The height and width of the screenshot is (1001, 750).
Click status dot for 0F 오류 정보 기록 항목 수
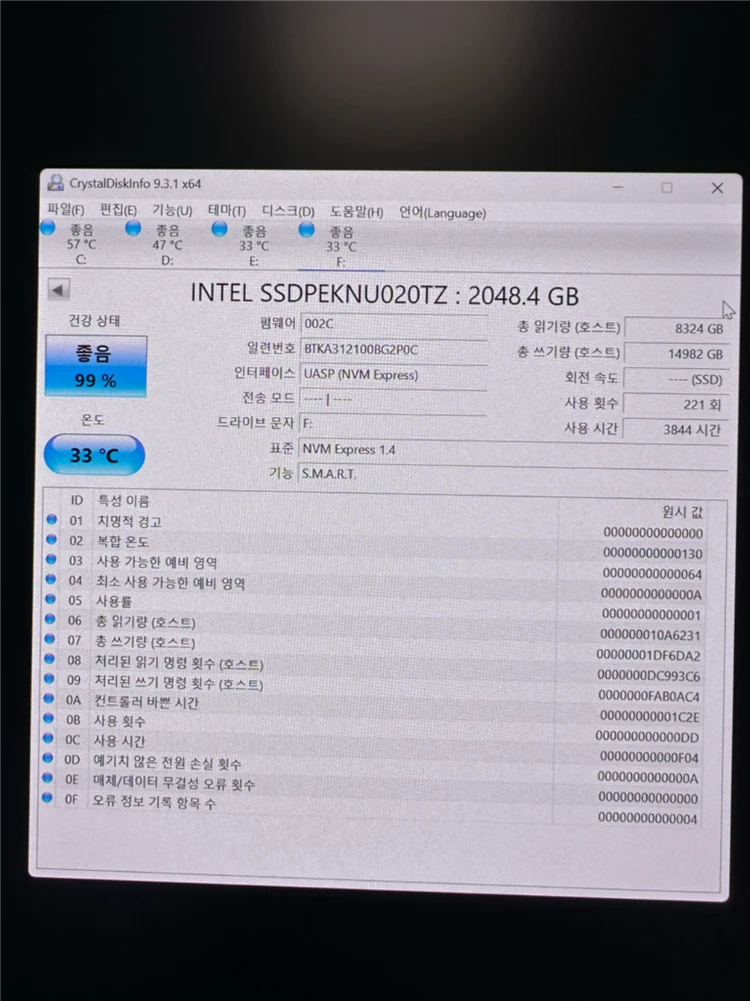tap(47, 797)
